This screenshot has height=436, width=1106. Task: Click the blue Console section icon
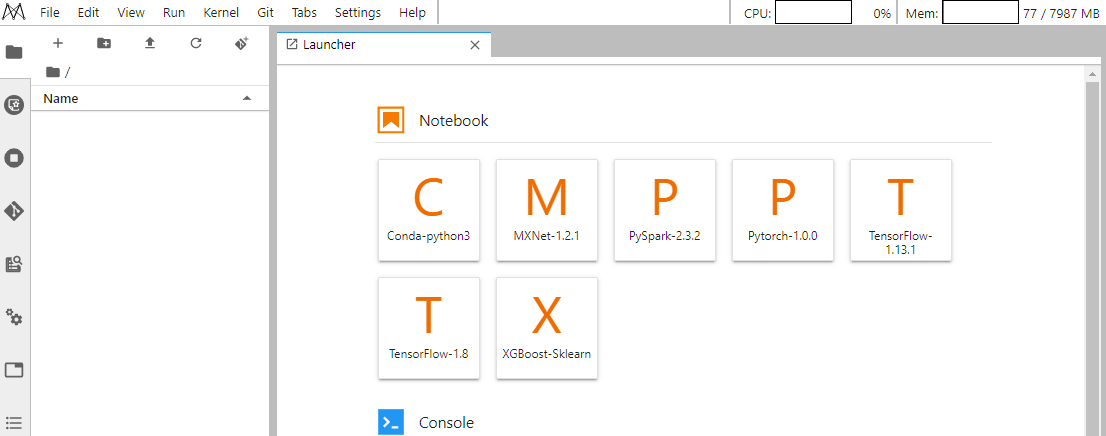(391, 422)
